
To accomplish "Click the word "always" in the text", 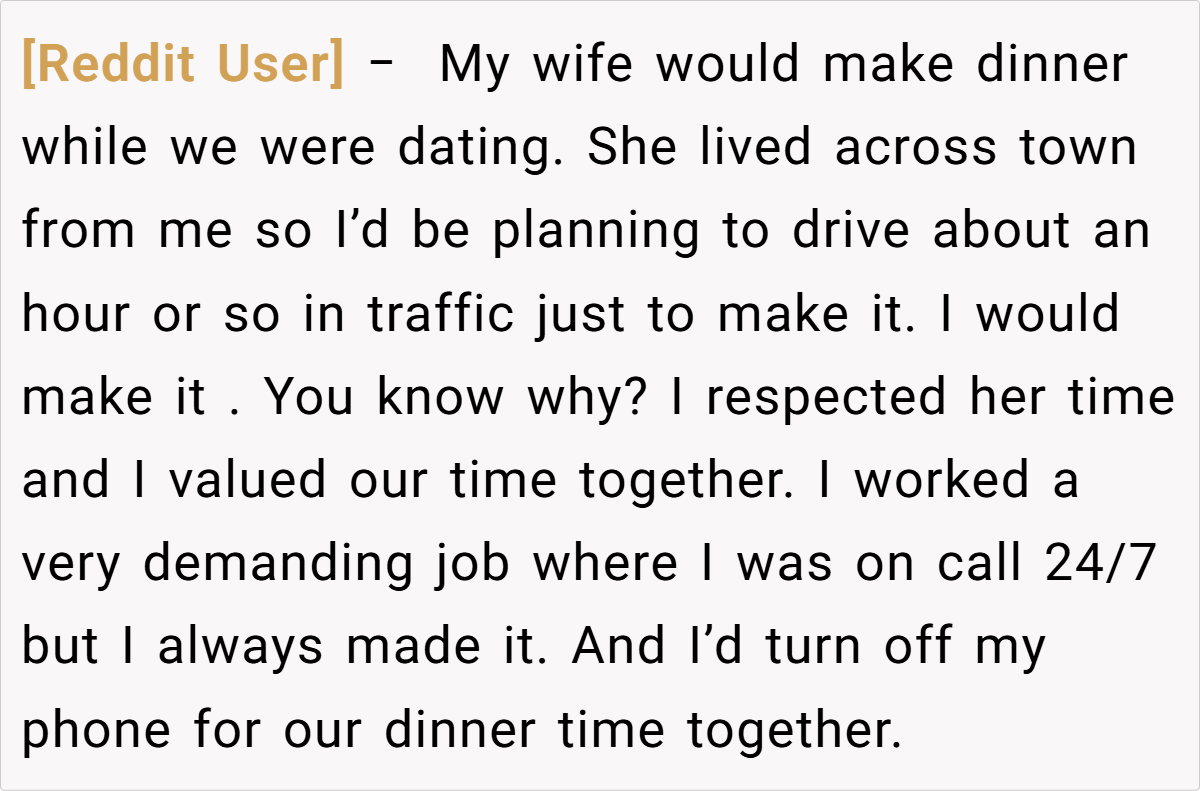I will click(241, 647).
